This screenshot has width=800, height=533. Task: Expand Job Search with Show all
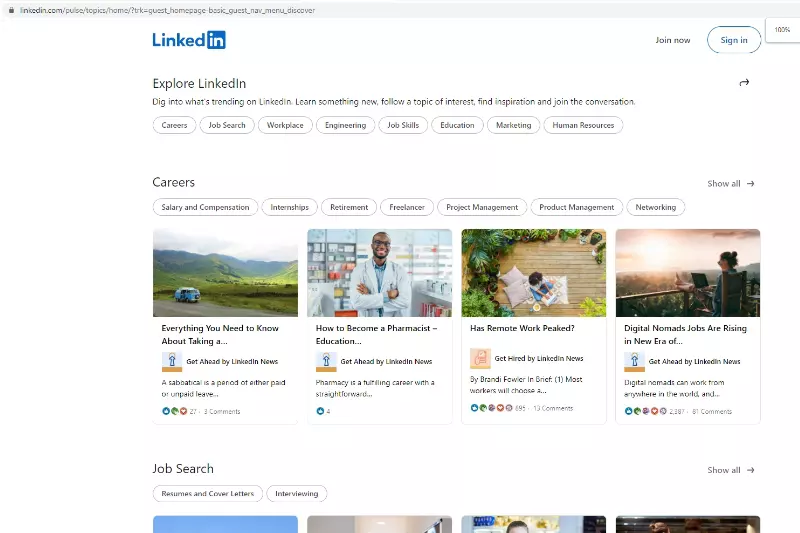[x=731, y=470]
